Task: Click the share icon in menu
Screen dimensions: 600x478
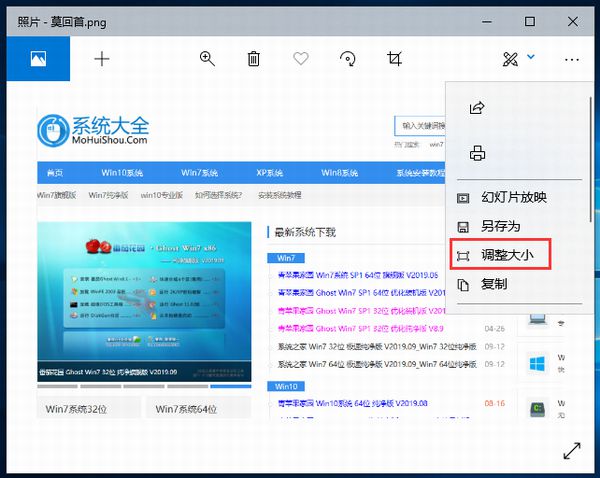Action: (x=477, y=108)
